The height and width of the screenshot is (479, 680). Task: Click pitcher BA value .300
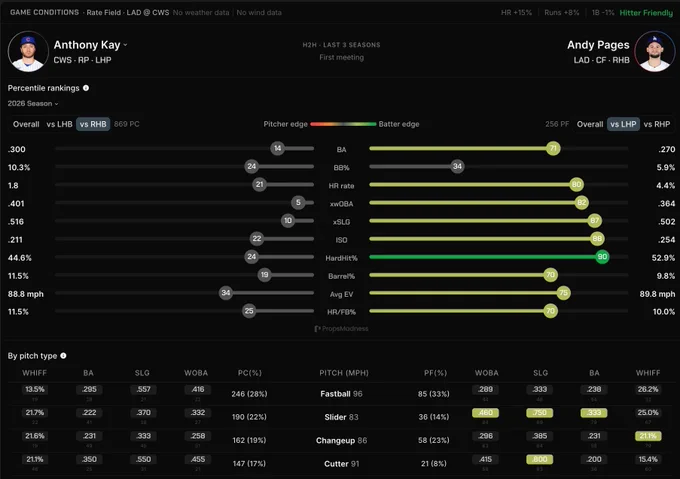point(16,150)
